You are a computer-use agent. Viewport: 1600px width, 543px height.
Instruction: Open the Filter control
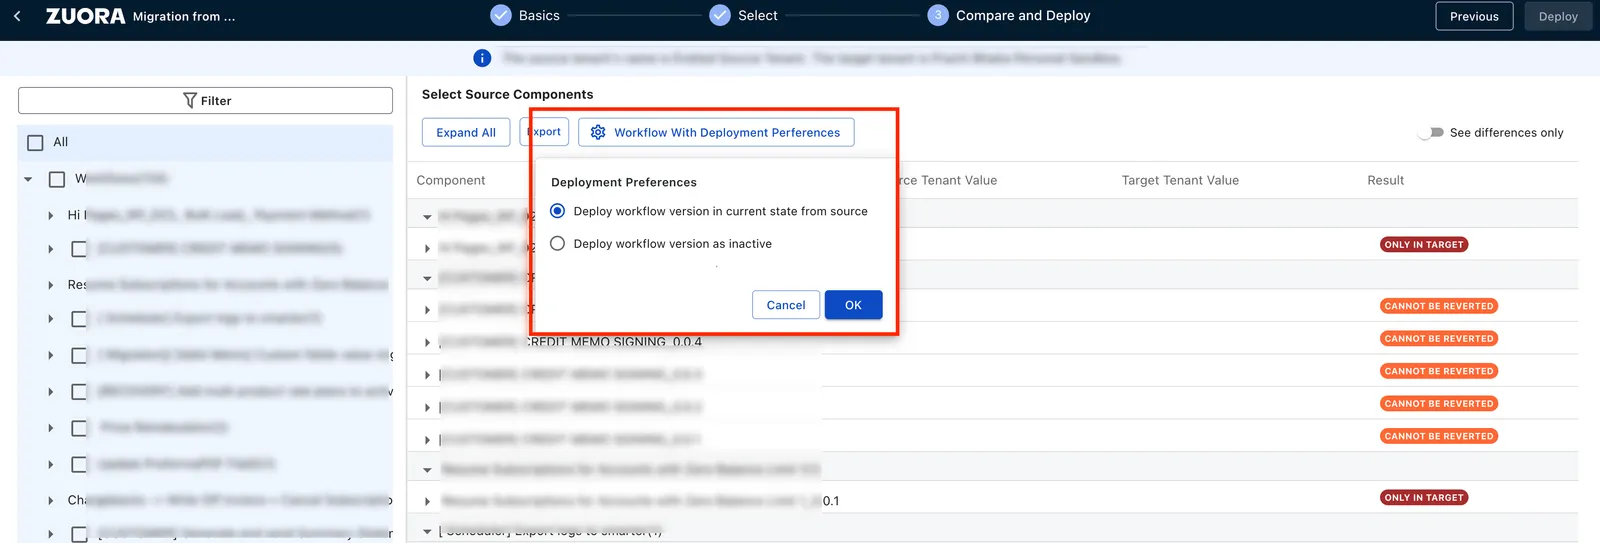coord(205,100)
